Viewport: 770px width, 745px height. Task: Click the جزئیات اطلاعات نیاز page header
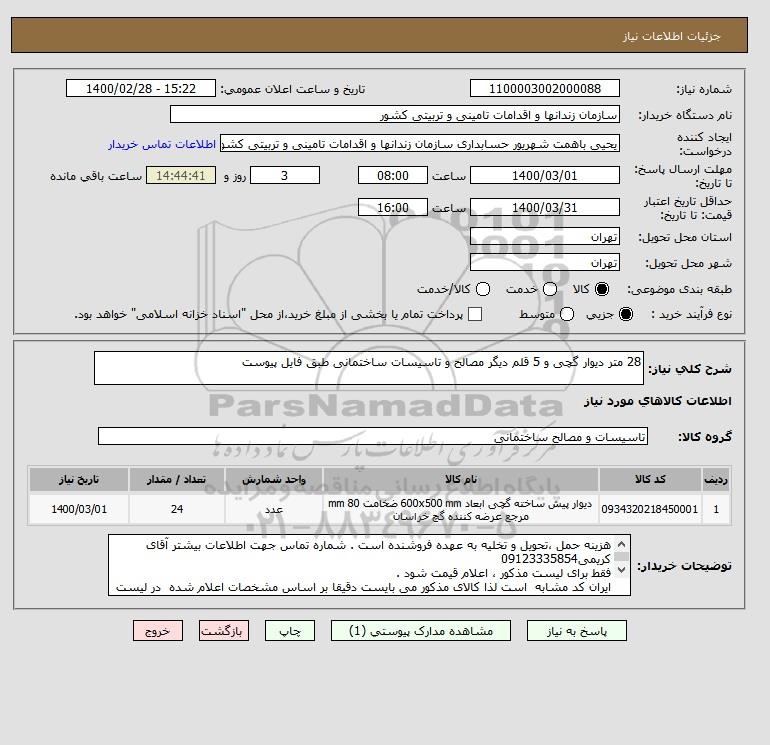click(671, 36)
